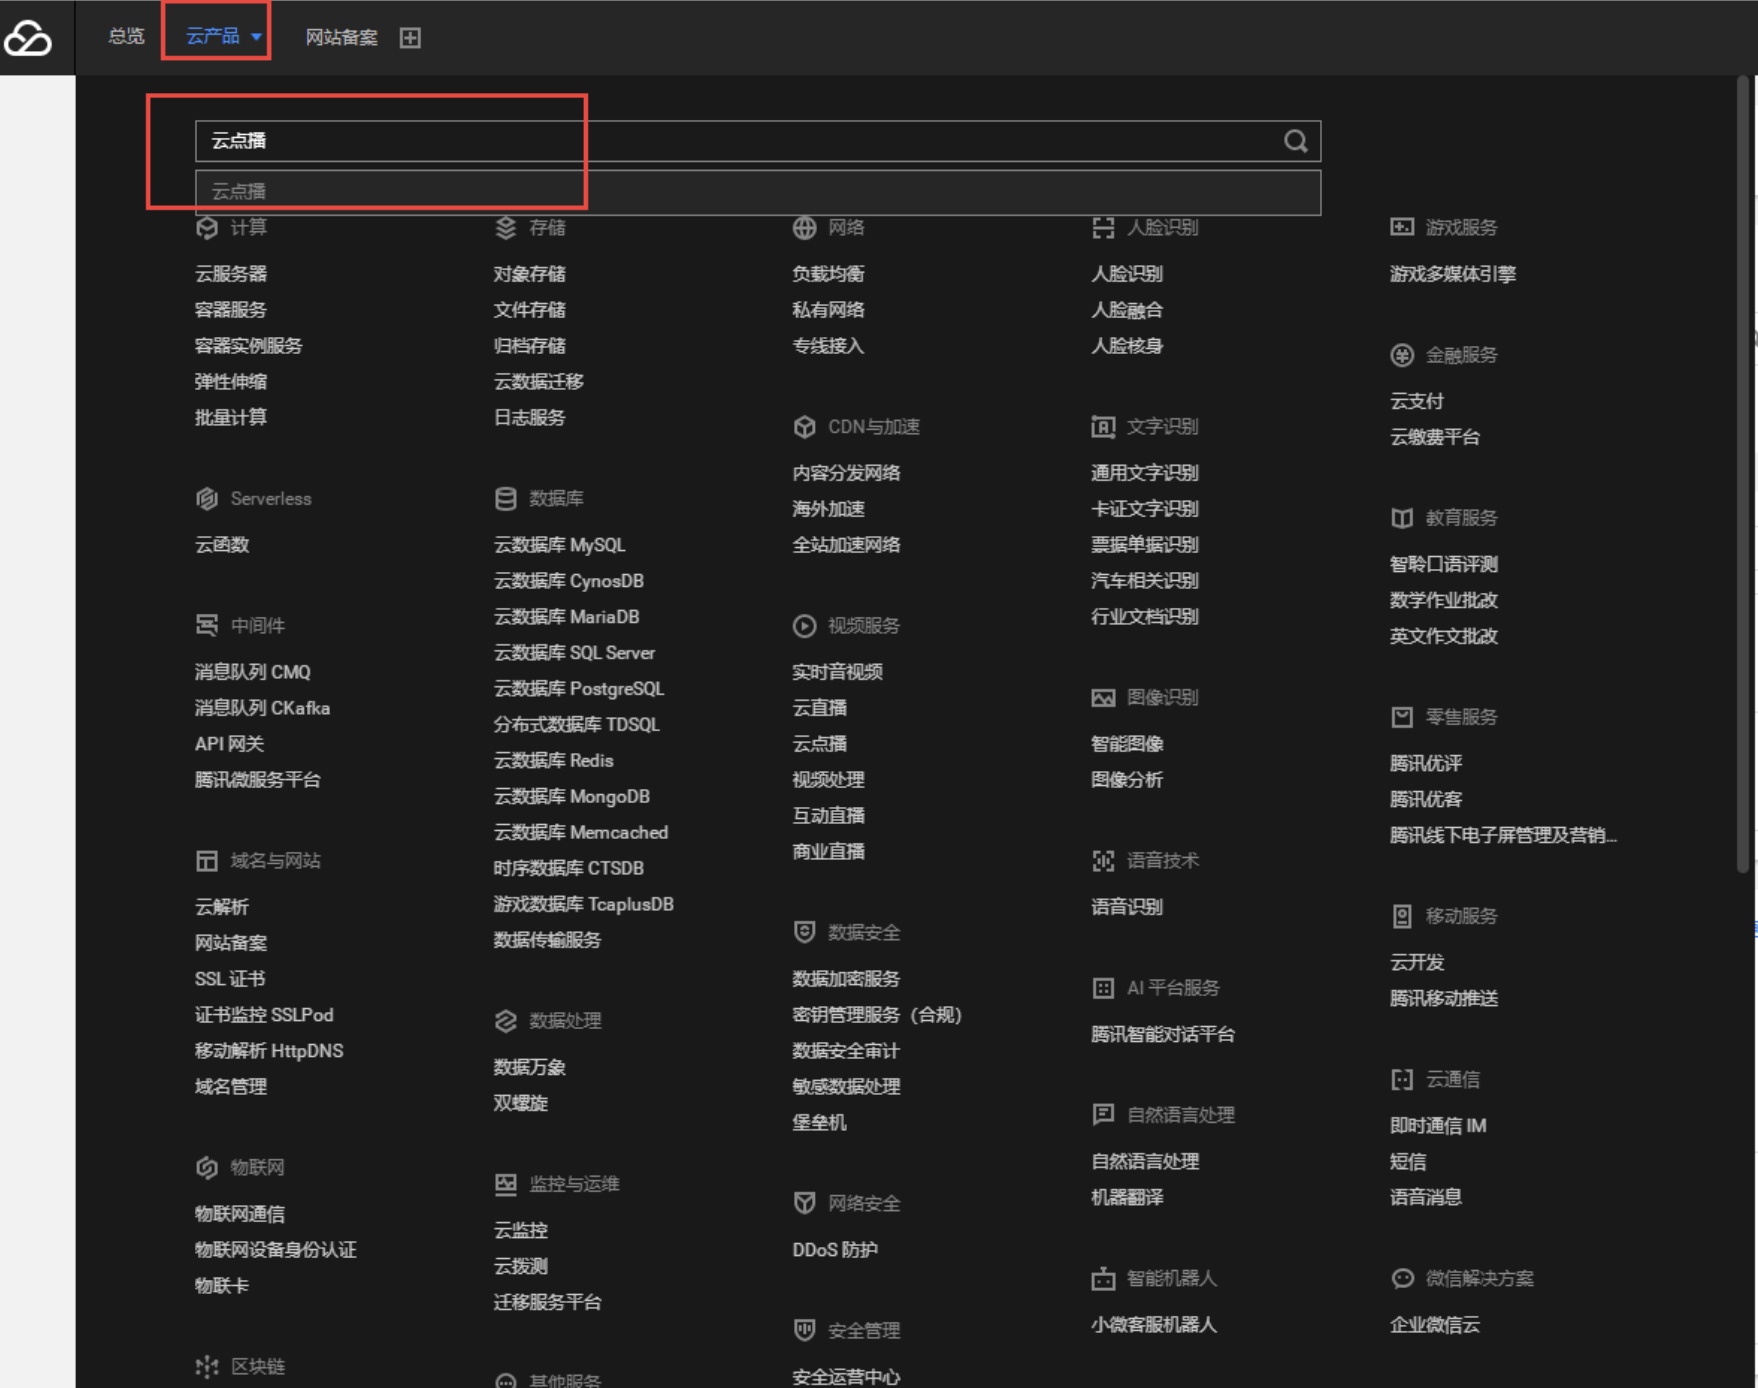Open 消息队列 CKafka link
1758x1388 pixels.
coord(262,708)
